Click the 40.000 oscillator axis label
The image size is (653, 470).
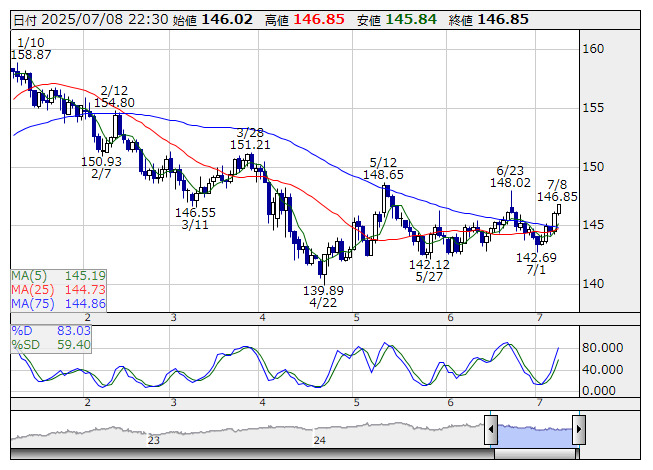click(x=603, y=369)
